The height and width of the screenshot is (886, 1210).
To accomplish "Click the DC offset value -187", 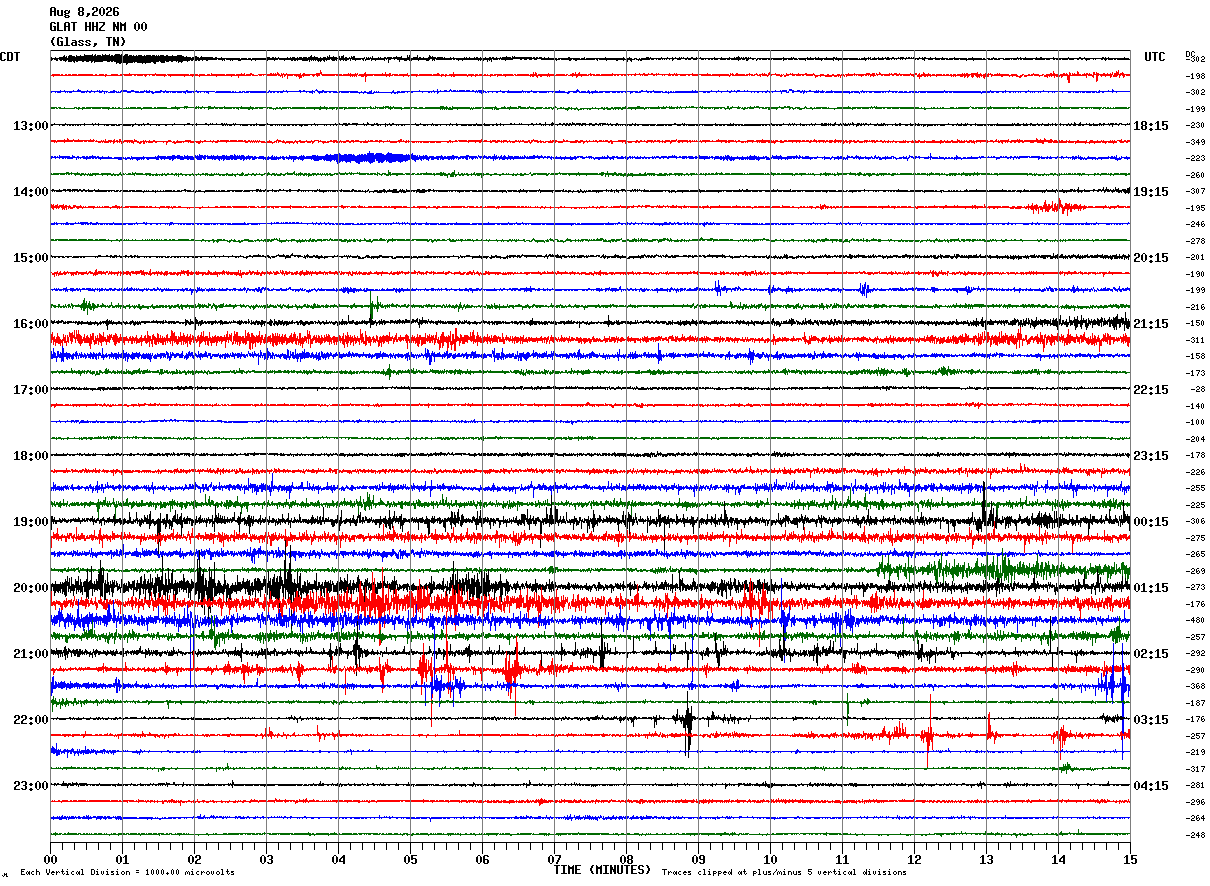I will 1195,703.
